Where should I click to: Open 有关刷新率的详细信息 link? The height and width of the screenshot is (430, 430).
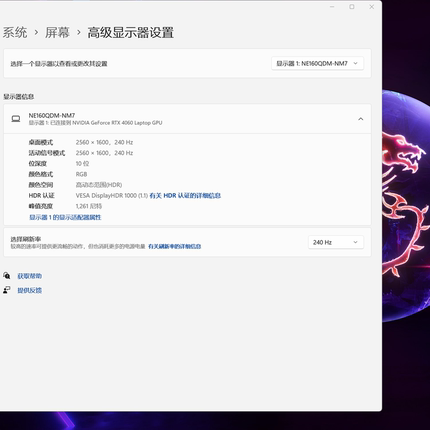pyautogui.click(x=174, y=246)
